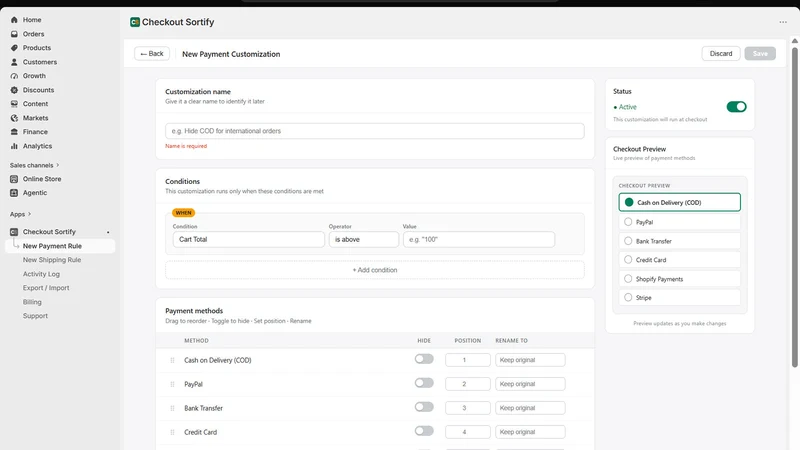Click the Discard button
The height and width of the screenshot is (450, 800).
[721, 54]
